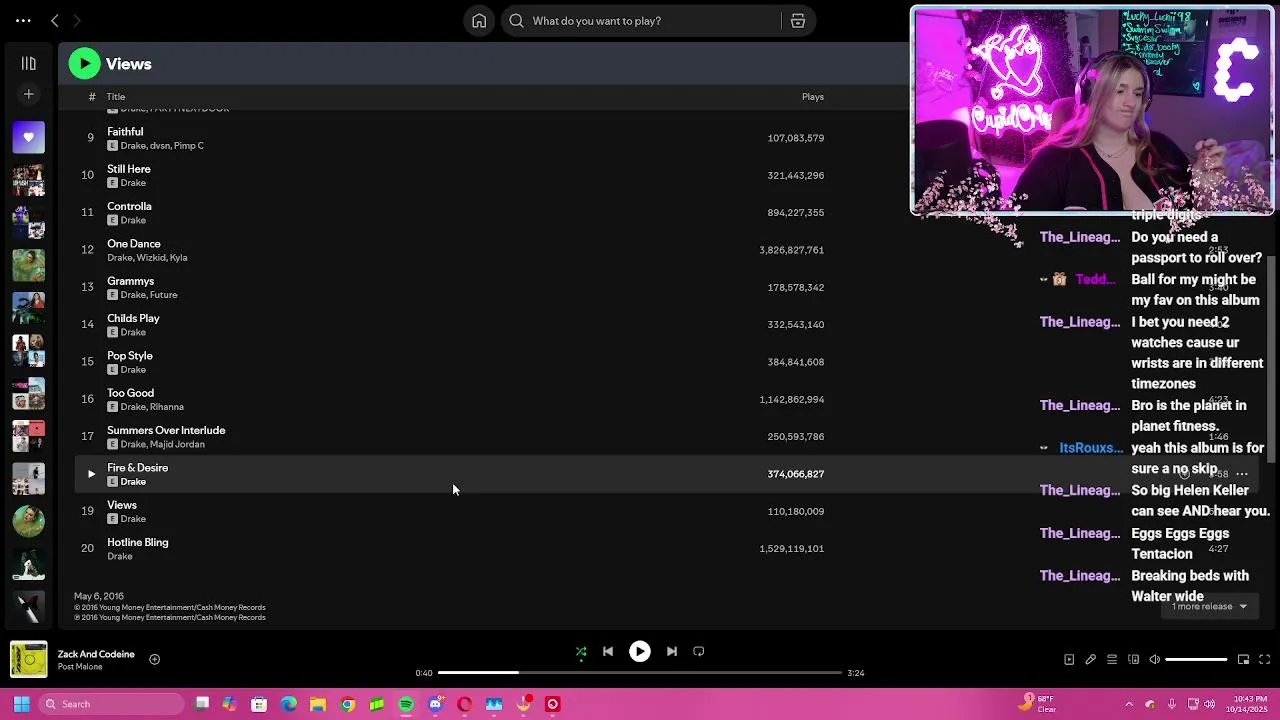The image size is (1280, 720).
Task: Open Zack And Codeine album art
Action: click(29, 660)
